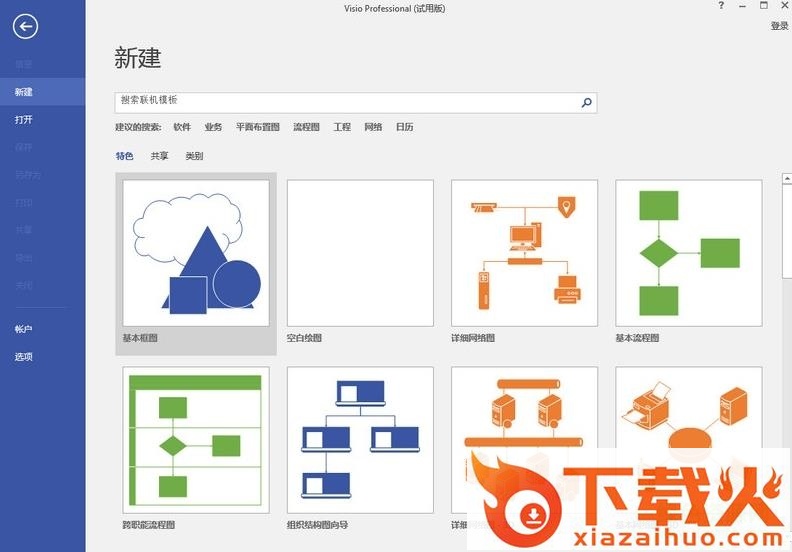Select 新建 in the sidebar
The width and height of the screenshot is (792, 552).
(x=42, y=92)
